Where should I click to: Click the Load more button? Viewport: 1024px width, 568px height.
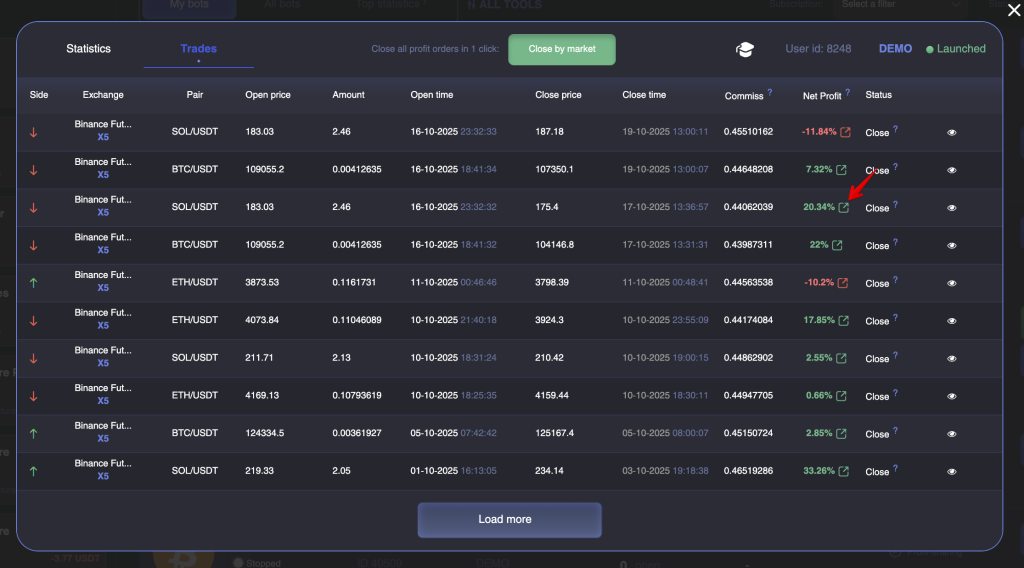coord(509,520)
